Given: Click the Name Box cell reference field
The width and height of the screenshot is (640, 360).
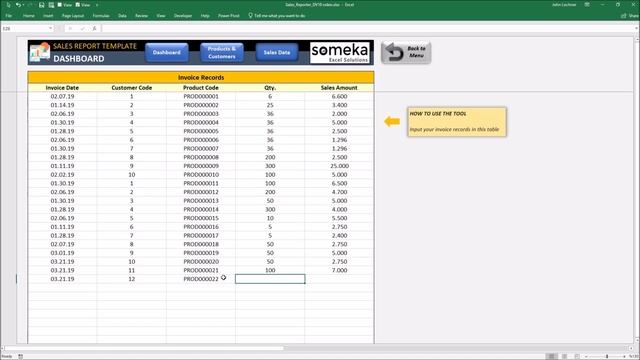Looking at the screenshot, I should (24, 29).
